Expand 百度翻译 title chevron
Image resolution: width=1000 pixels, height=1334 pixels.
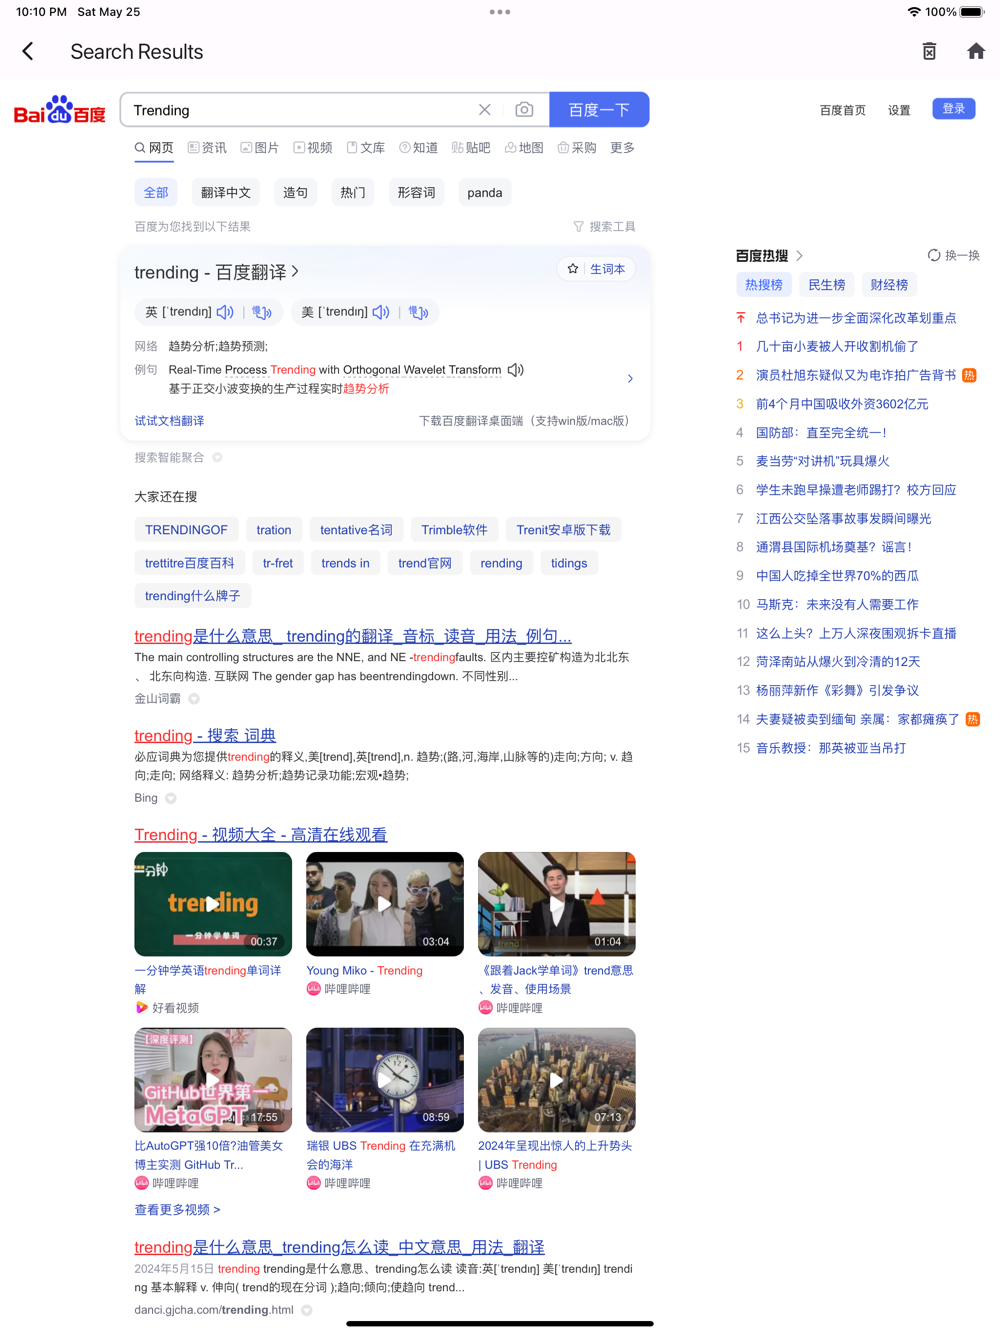(295, 272)
